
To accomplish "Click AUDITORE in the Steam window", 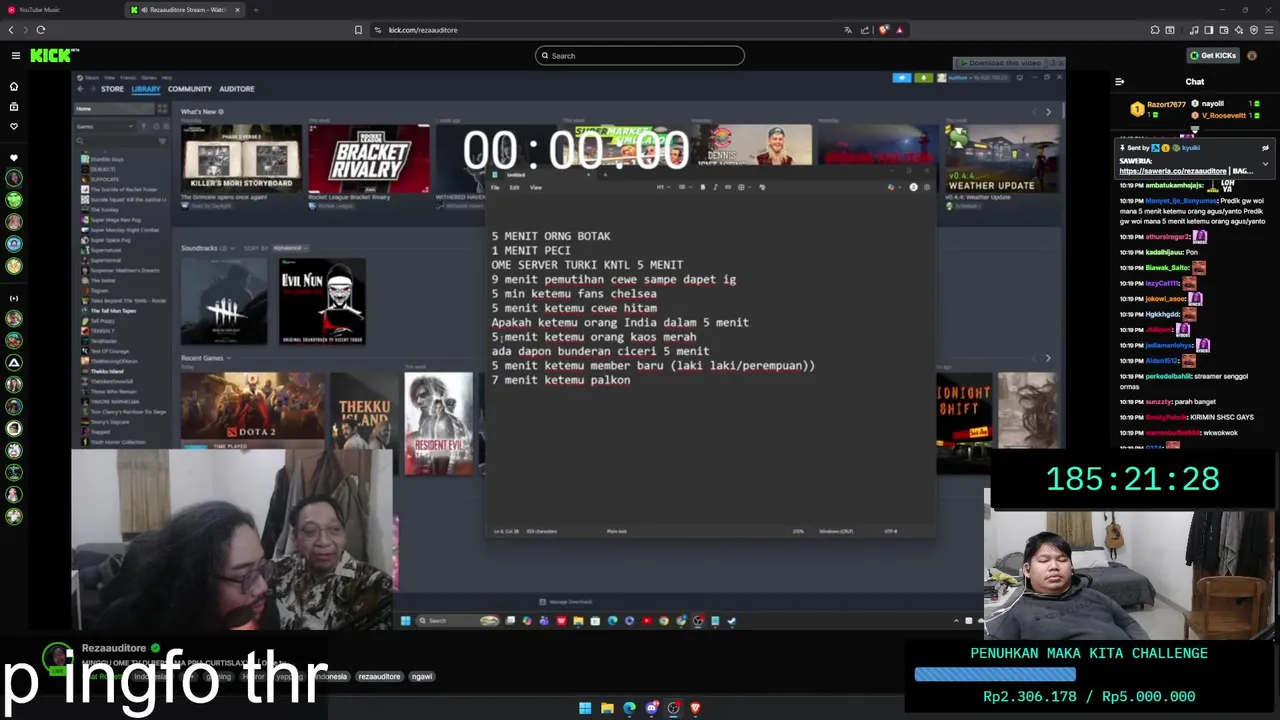I will 236,89.
